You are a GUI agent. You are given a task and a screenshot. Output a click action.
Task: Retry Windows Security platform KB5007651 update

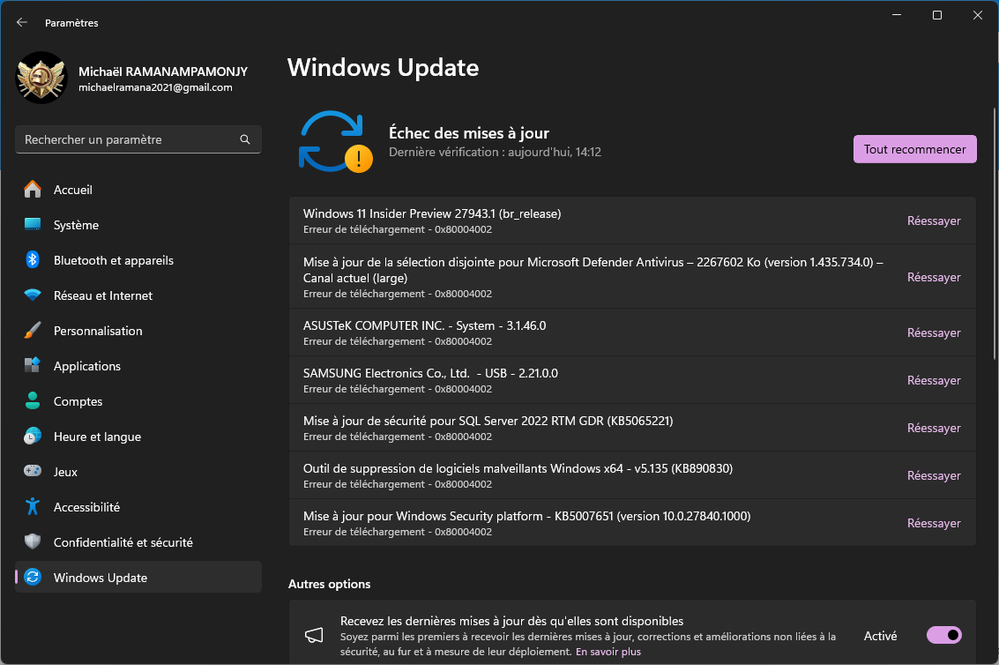point(933,523)
